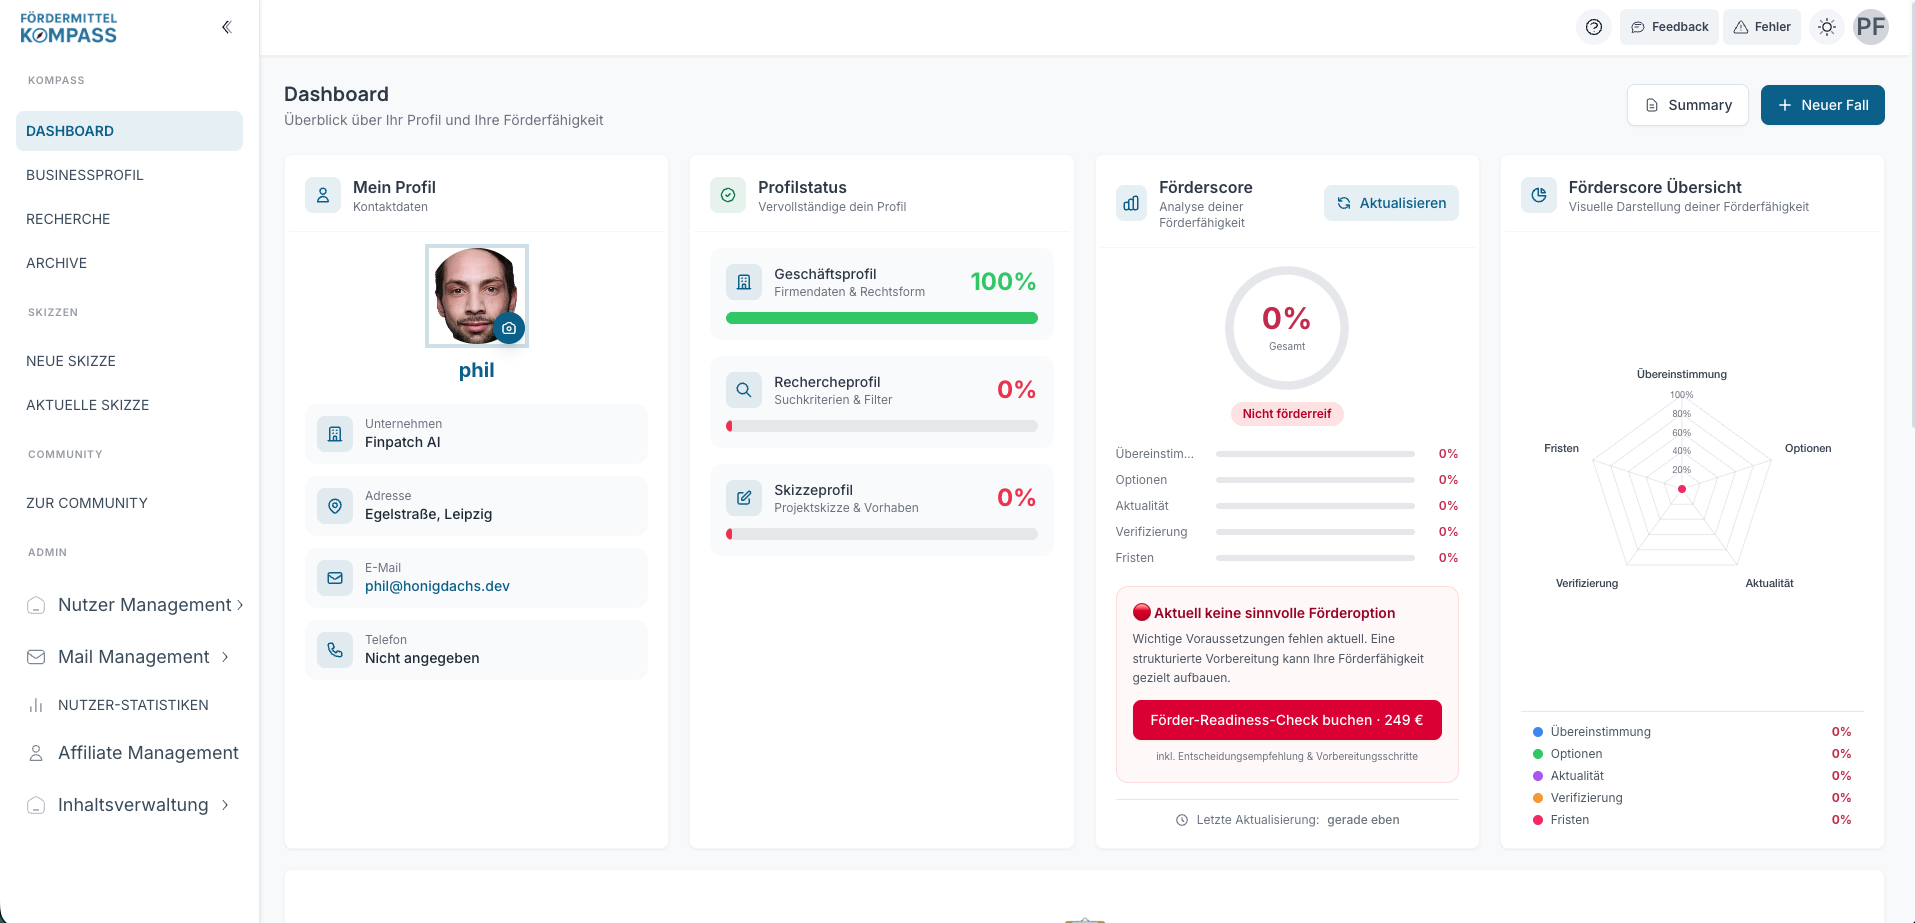This screenshot has height=923, width=1915.
Task: Click the Telefon phone icon
Action: pyautogui.click(x=335, y=650)
